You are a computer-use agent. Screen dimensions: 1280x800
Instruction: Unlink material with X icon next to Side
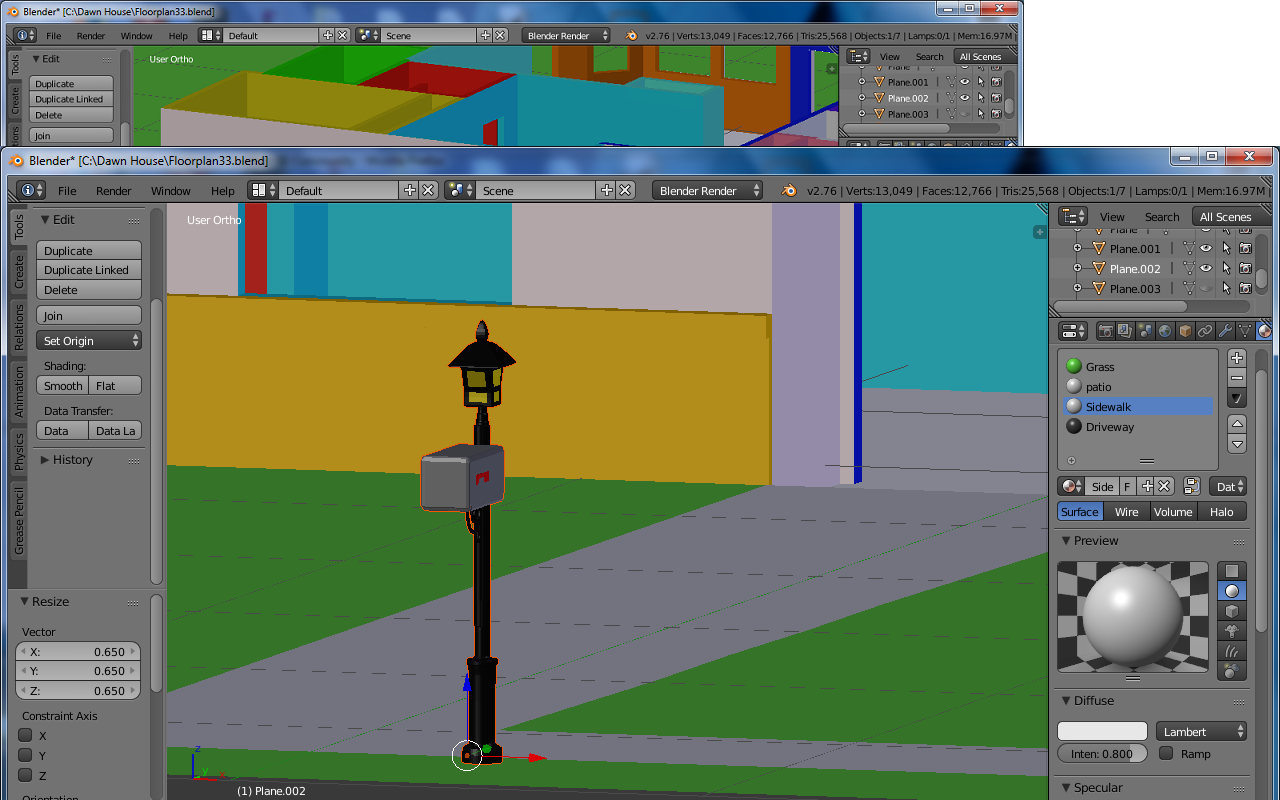[1165, 486]
